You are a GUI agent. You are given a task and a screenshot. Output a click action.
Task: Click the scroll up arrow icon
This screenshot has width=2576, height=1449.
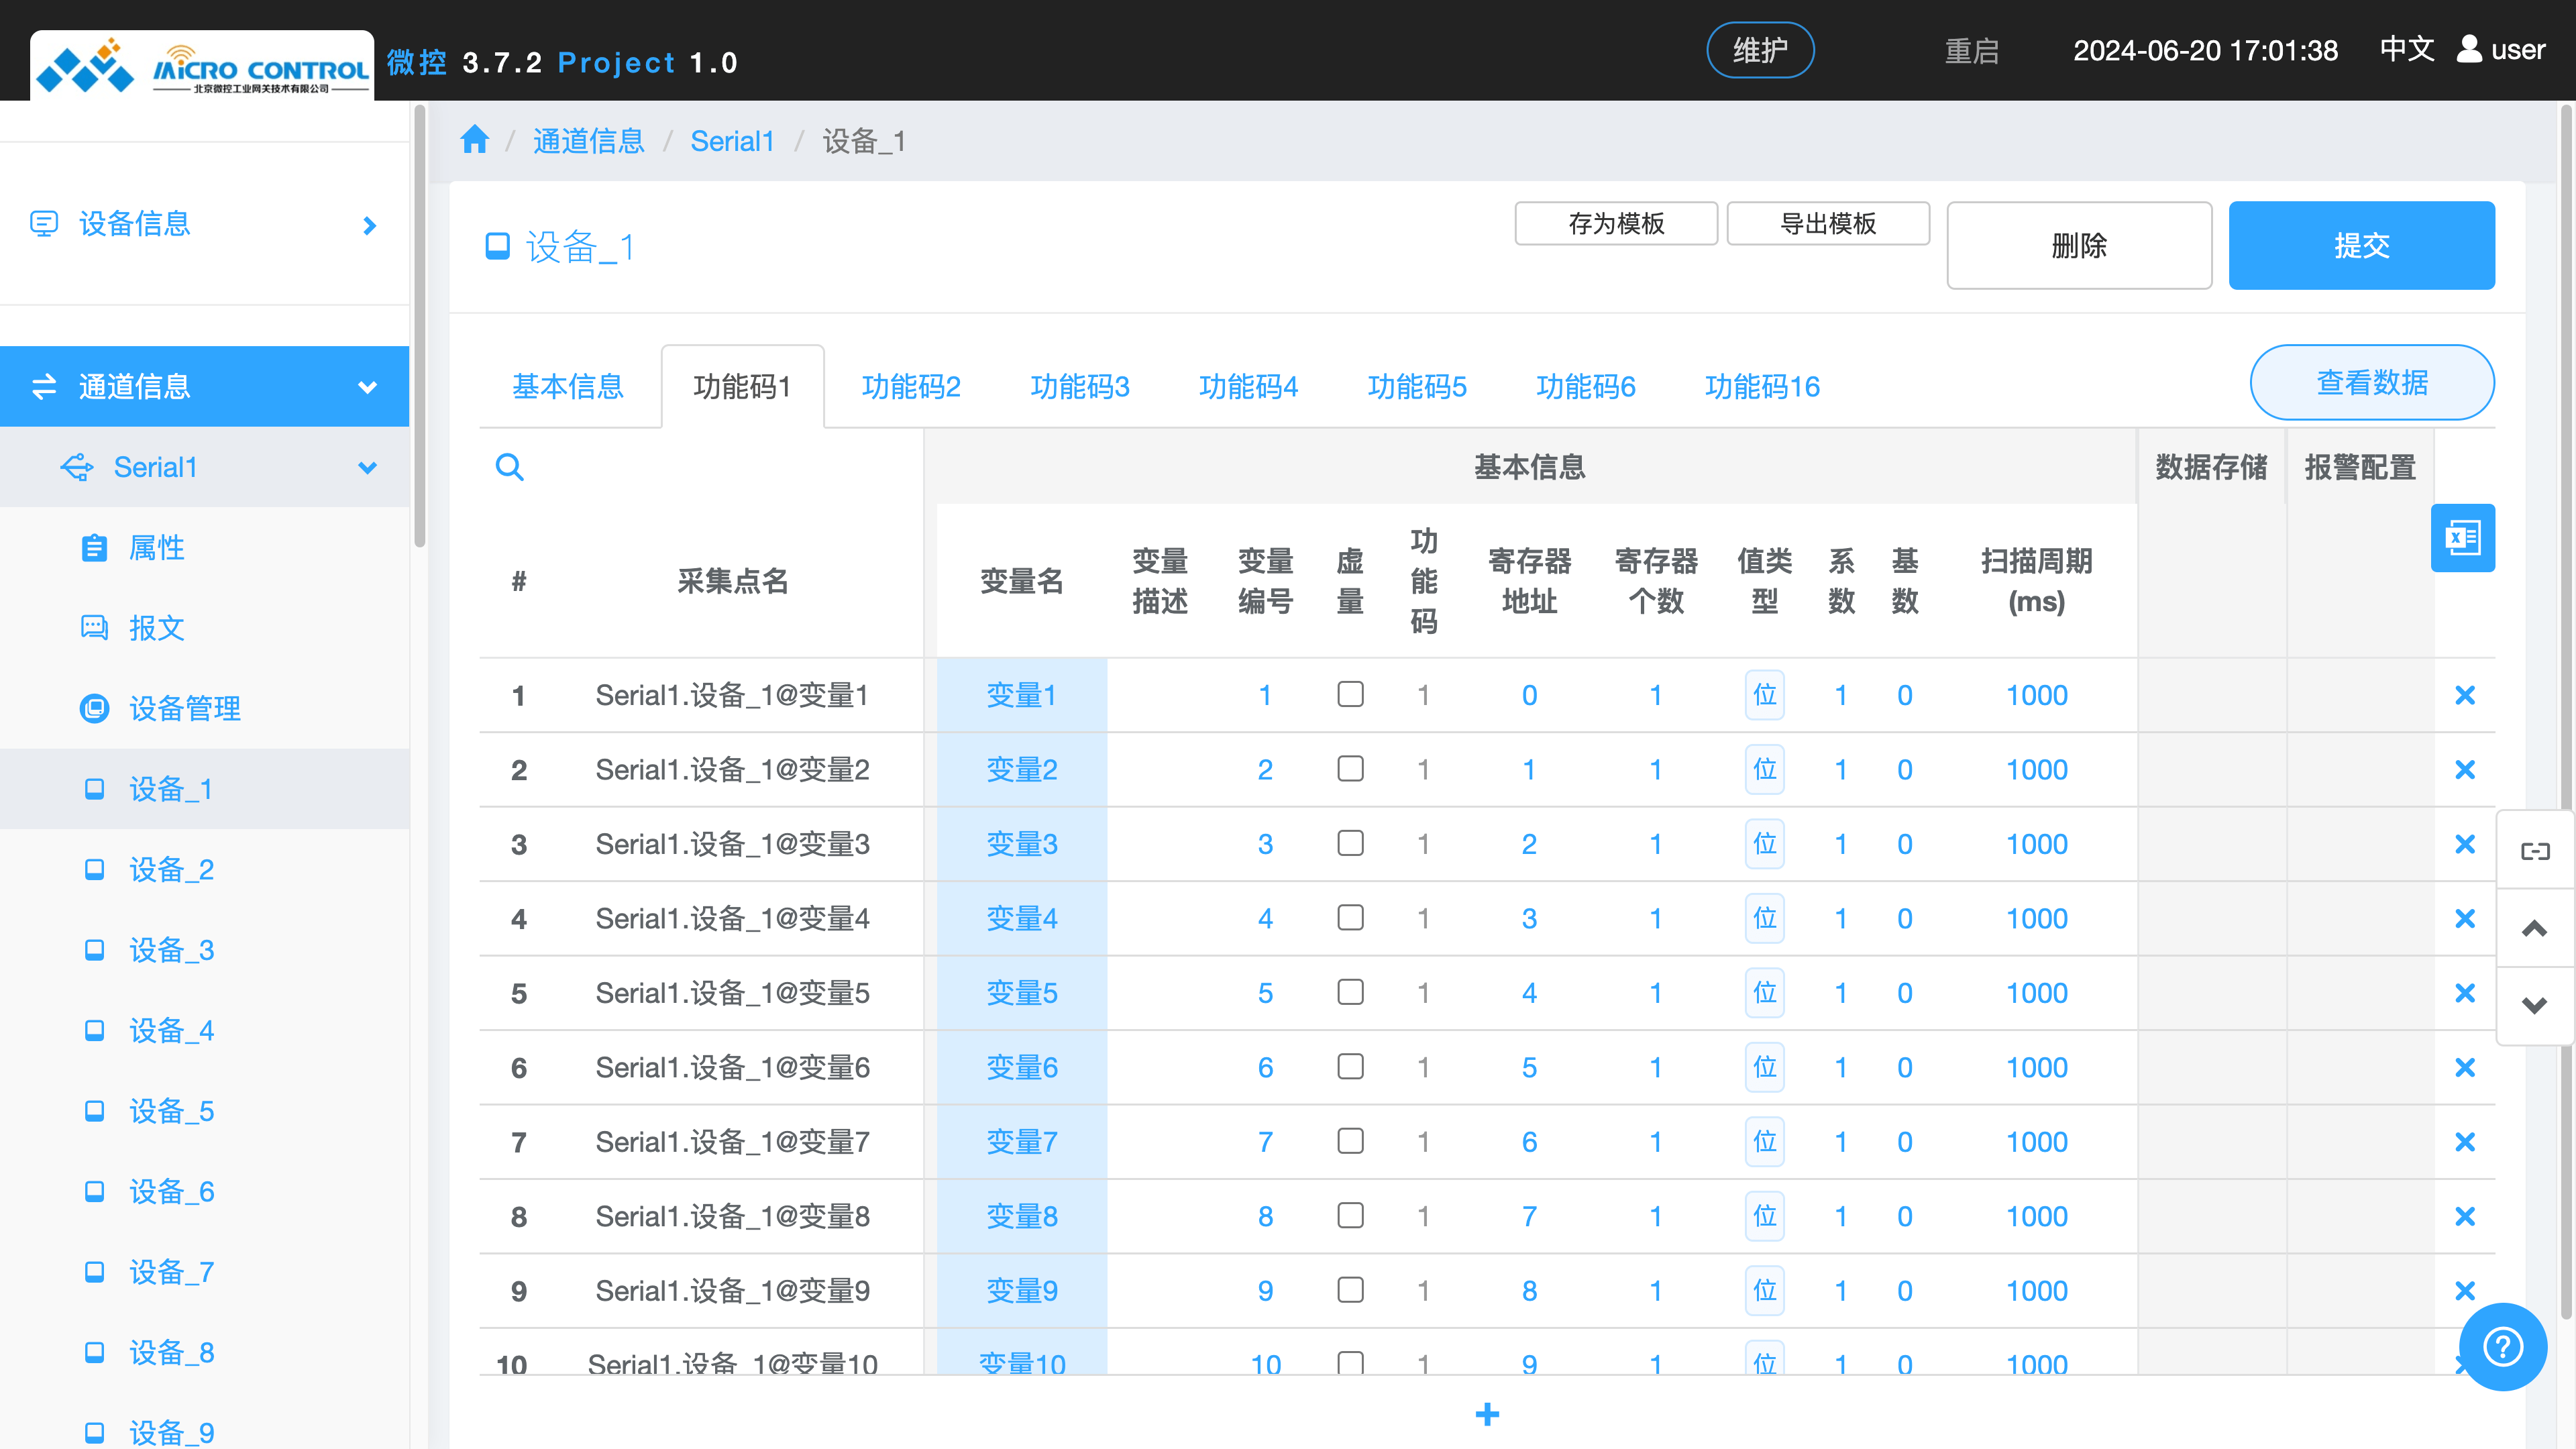[x=2534, y=928]
